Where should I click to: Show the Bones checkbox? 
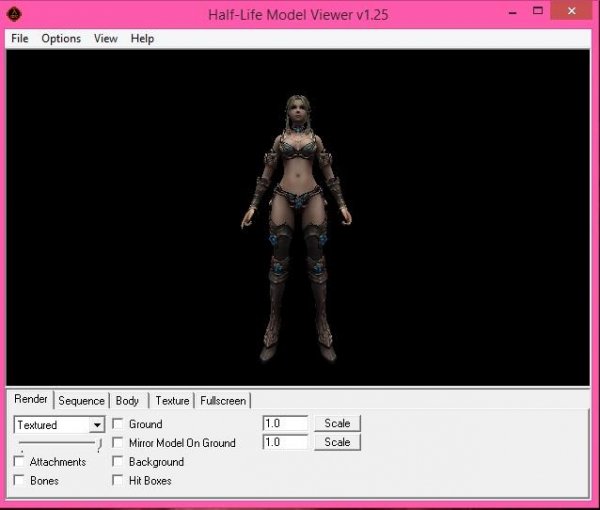pyautogui.click(x=19, y=480)
